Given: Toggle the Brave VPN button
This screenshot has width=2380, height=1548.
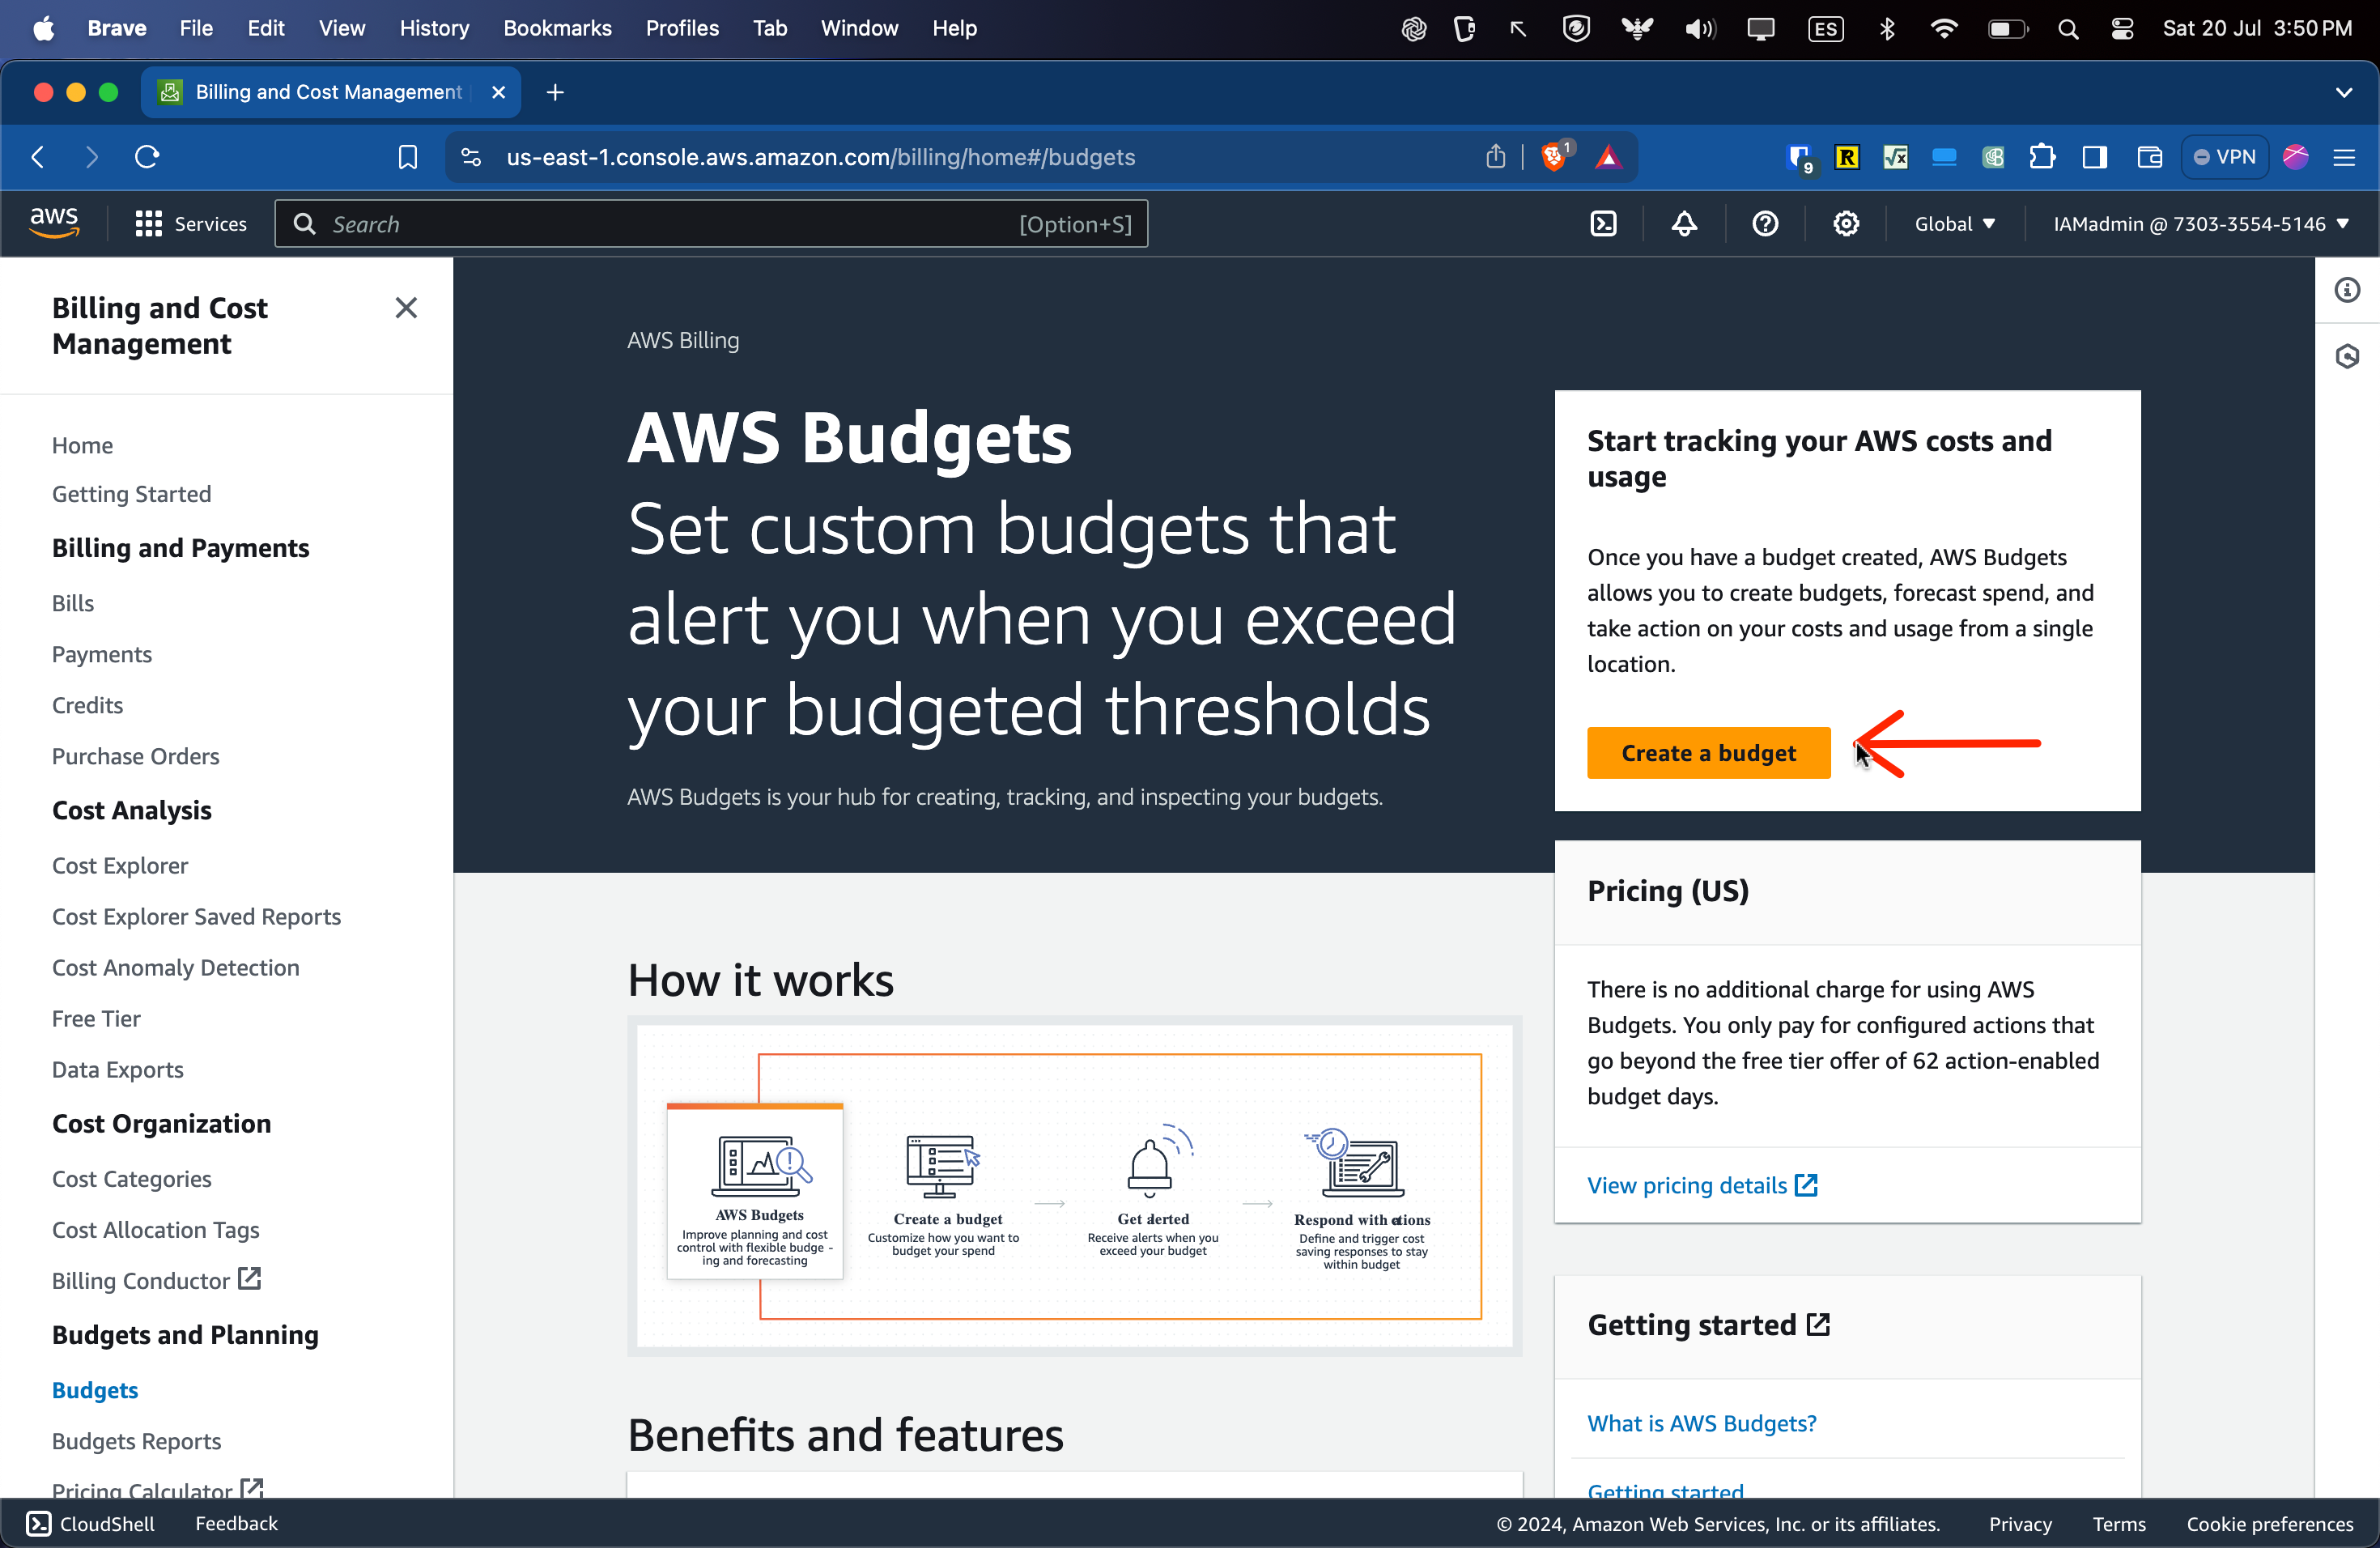Looking at the screenshot, I should coord(2224,157).
